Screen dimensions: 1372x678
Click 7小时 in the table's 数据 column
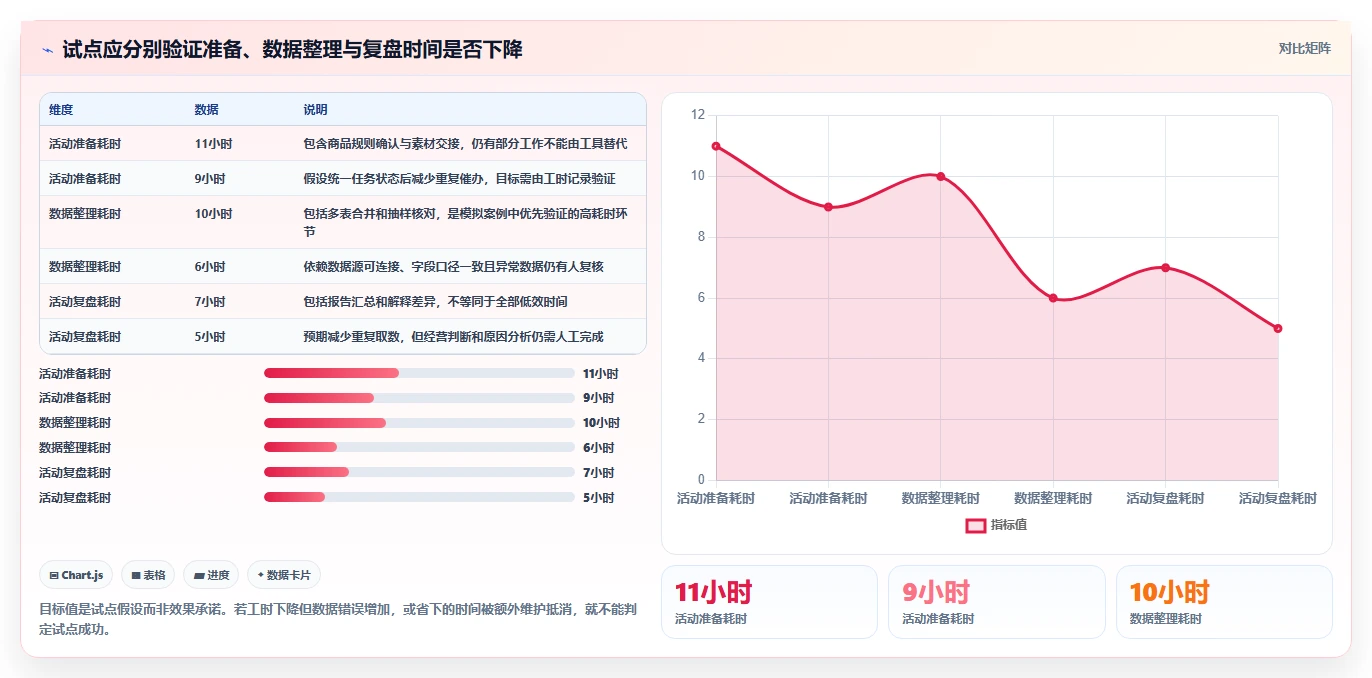coord(210,302)
